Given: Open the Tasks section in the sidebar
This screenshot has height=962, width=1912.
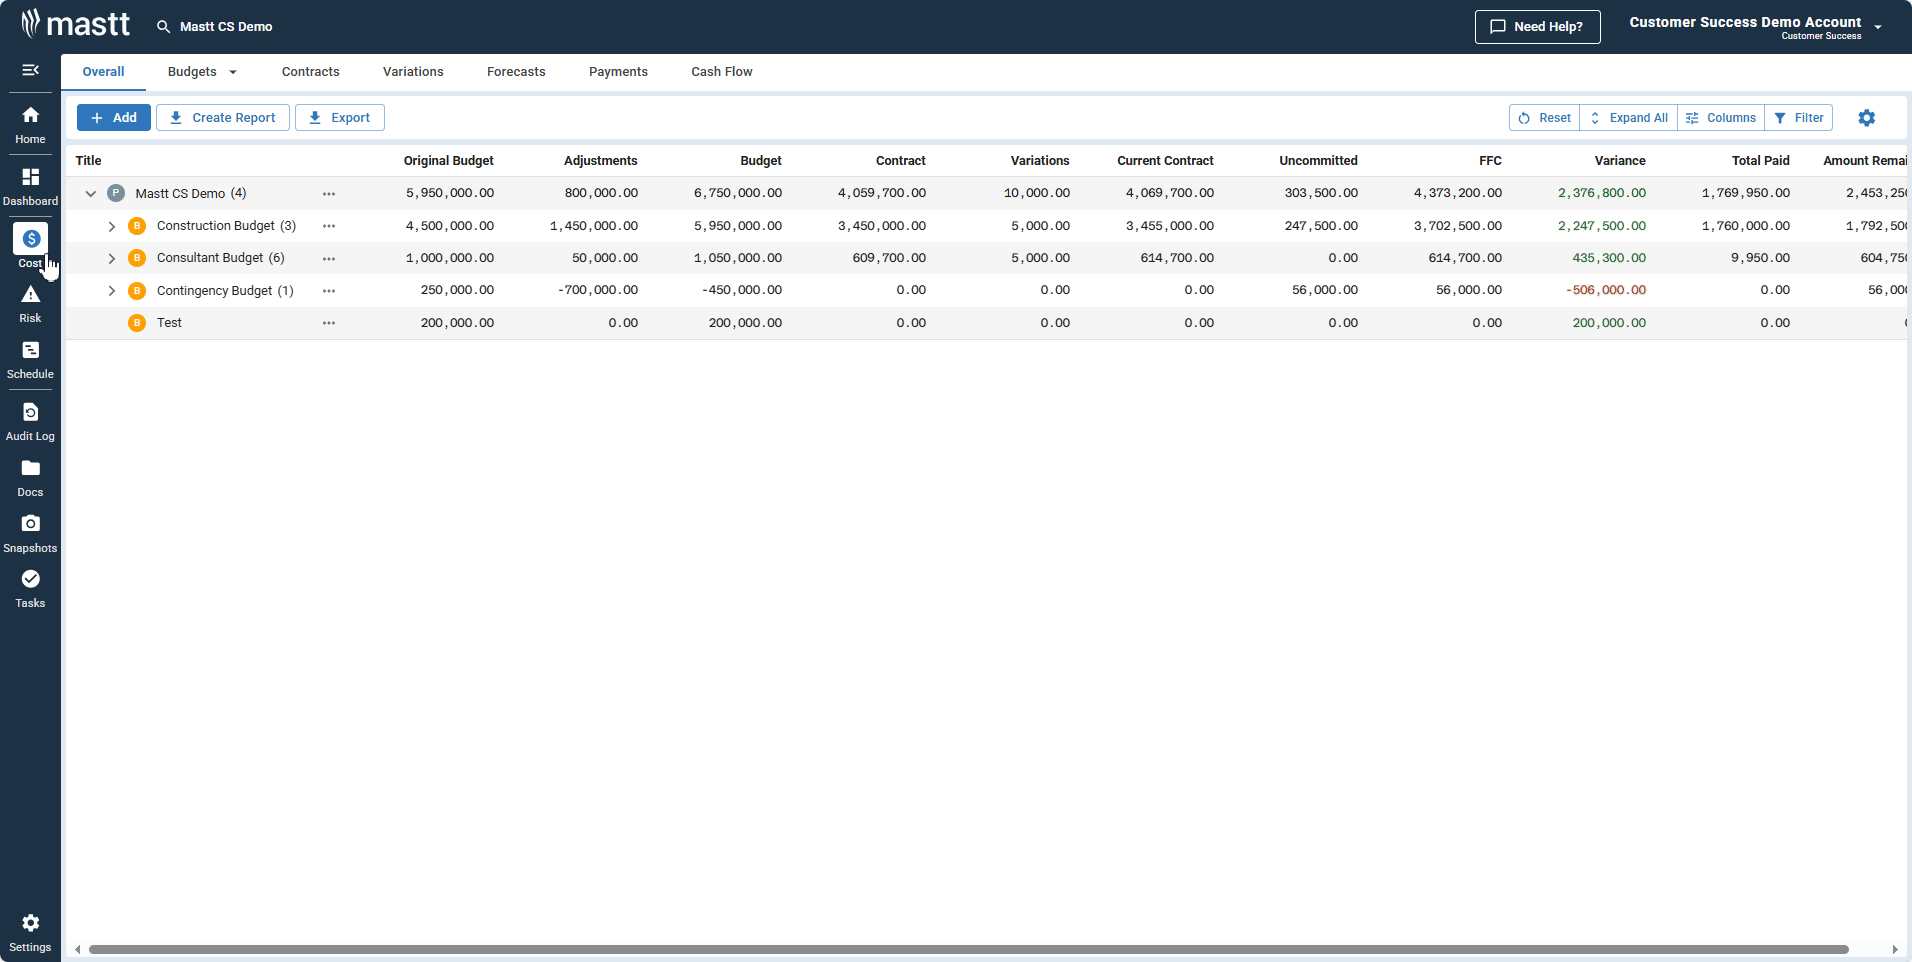Looking at the screenshot, I should [30, 588].
